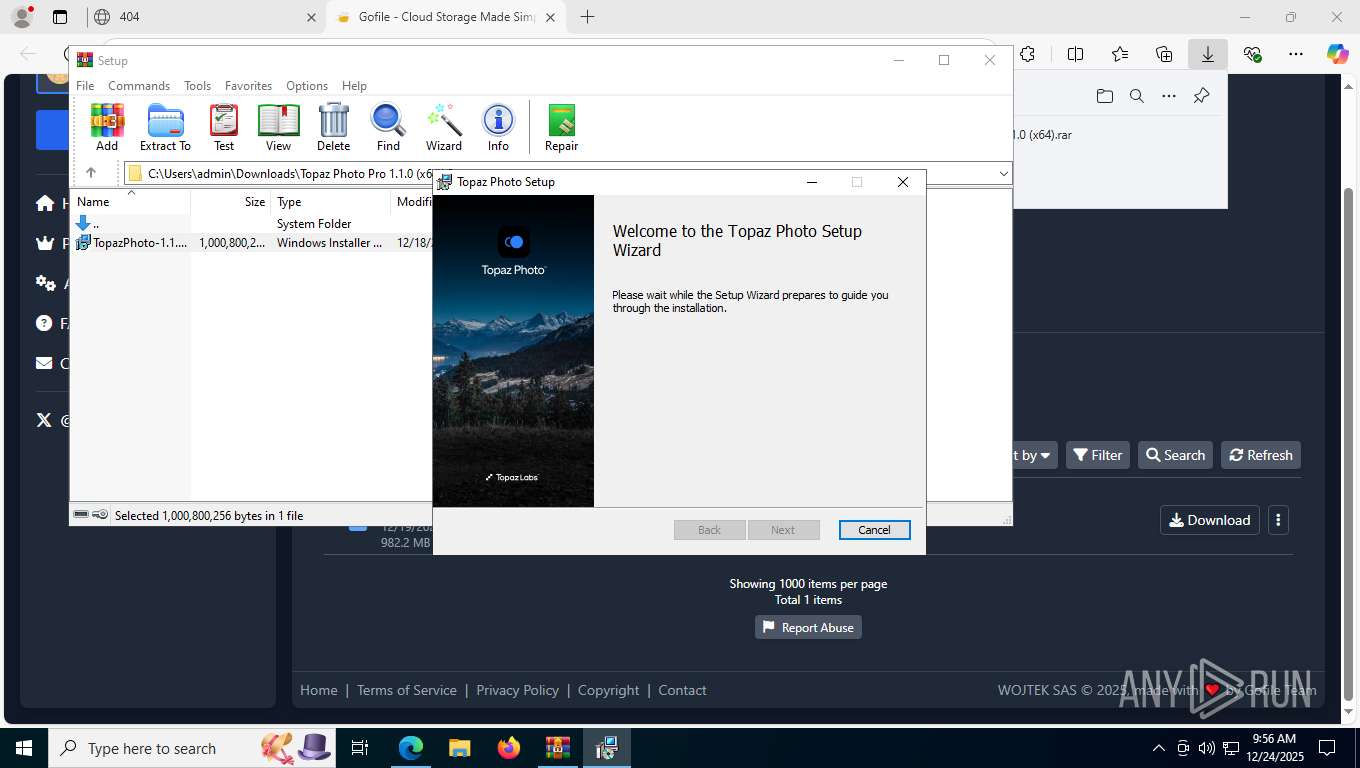Screen dimensions: 1360x768
Task: Close the Gofile browser tab
Action: point(550,17)
